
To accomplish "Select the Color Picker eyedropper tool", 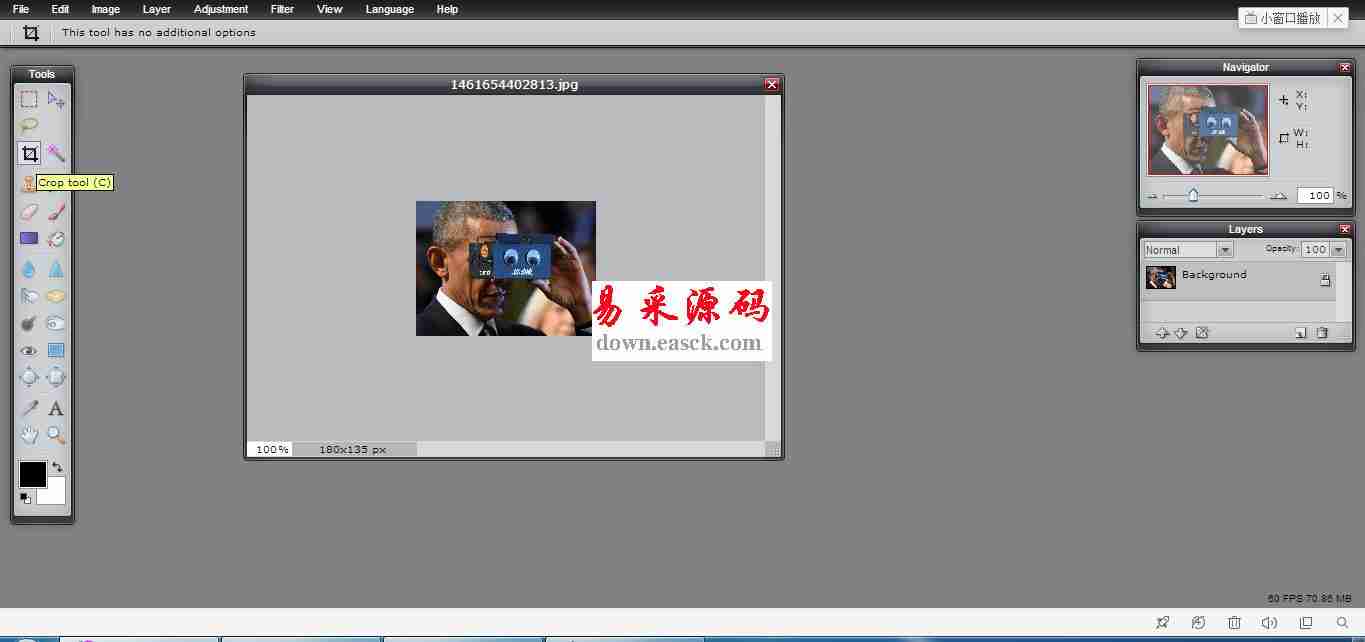I will point(29,408).
